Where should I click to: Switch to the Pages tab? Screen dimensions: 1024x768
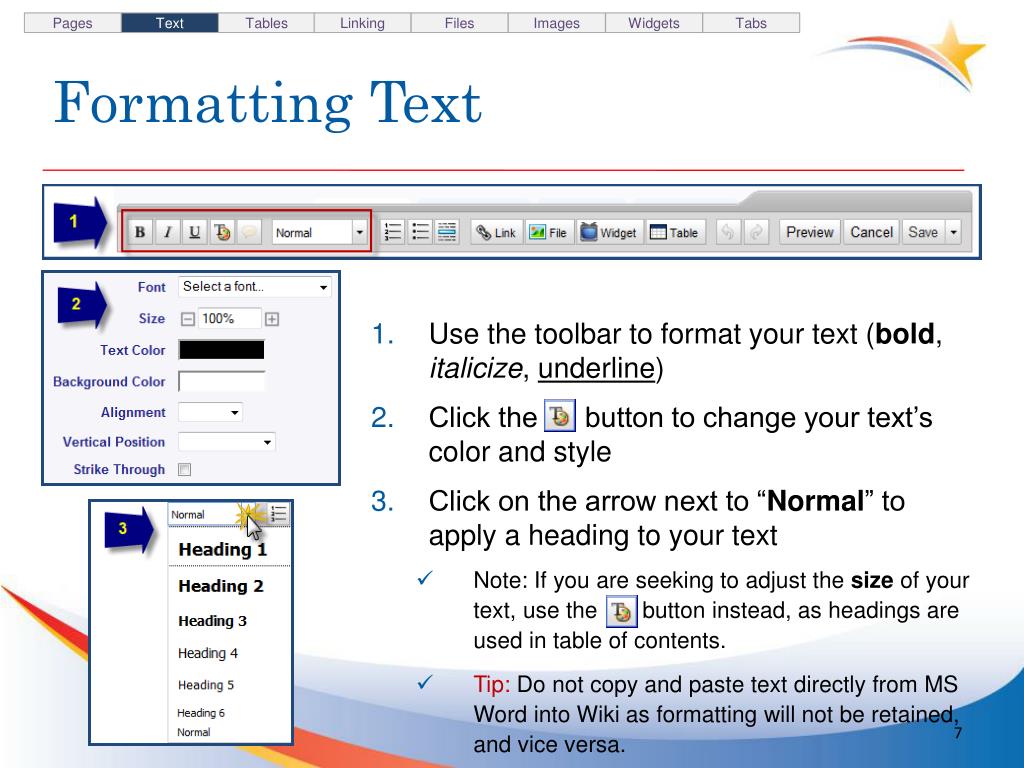tap(72, 23)
